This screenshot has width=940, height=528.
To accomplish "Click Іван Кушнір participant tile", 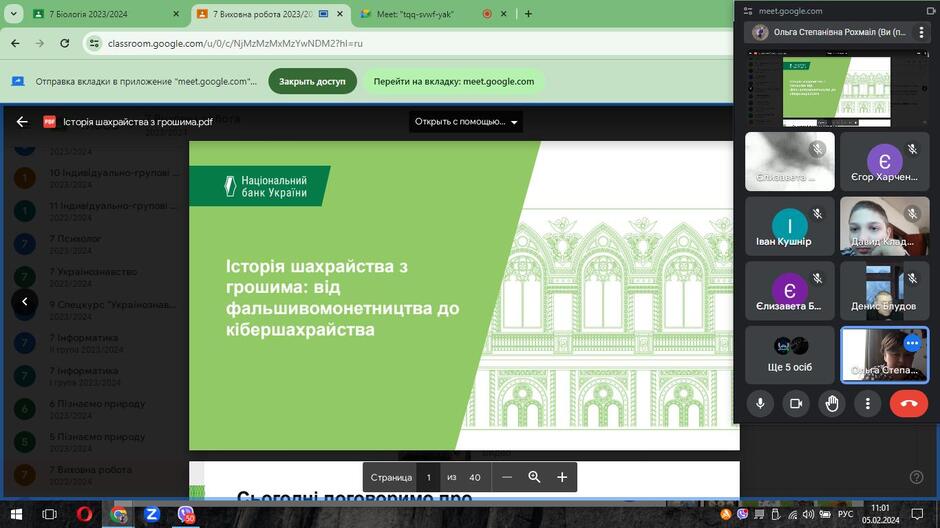I will (790, 227).
